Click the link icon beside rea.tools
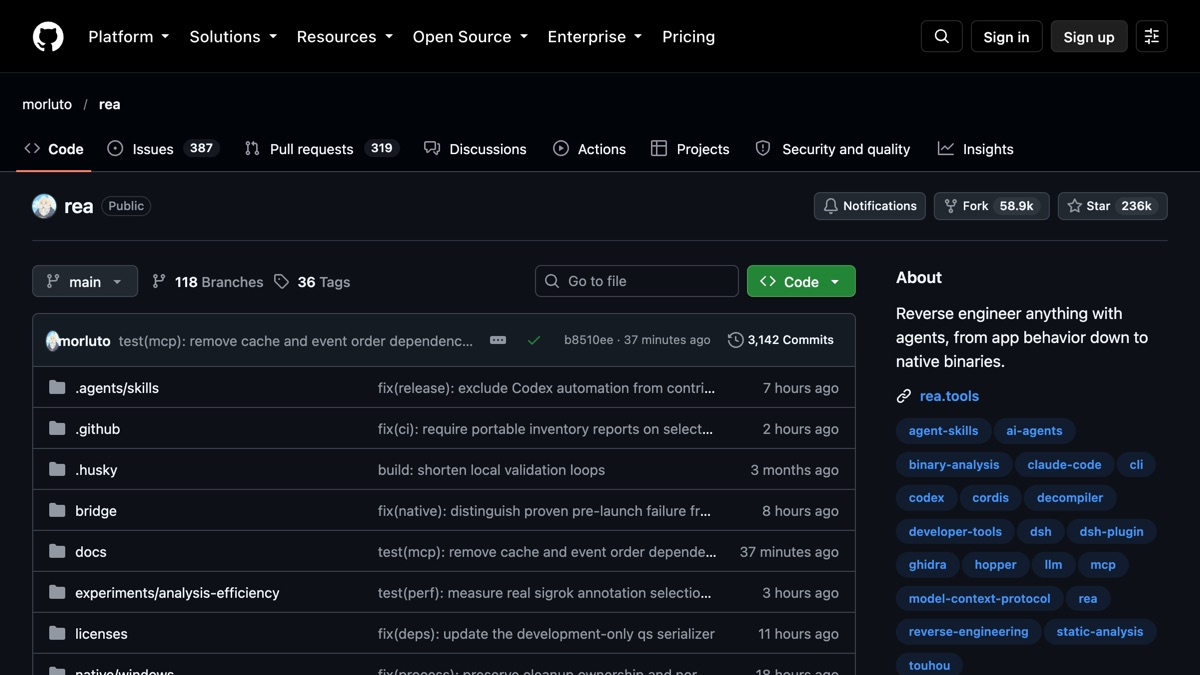The image size is (1200, 675). [x=904, y=397]
